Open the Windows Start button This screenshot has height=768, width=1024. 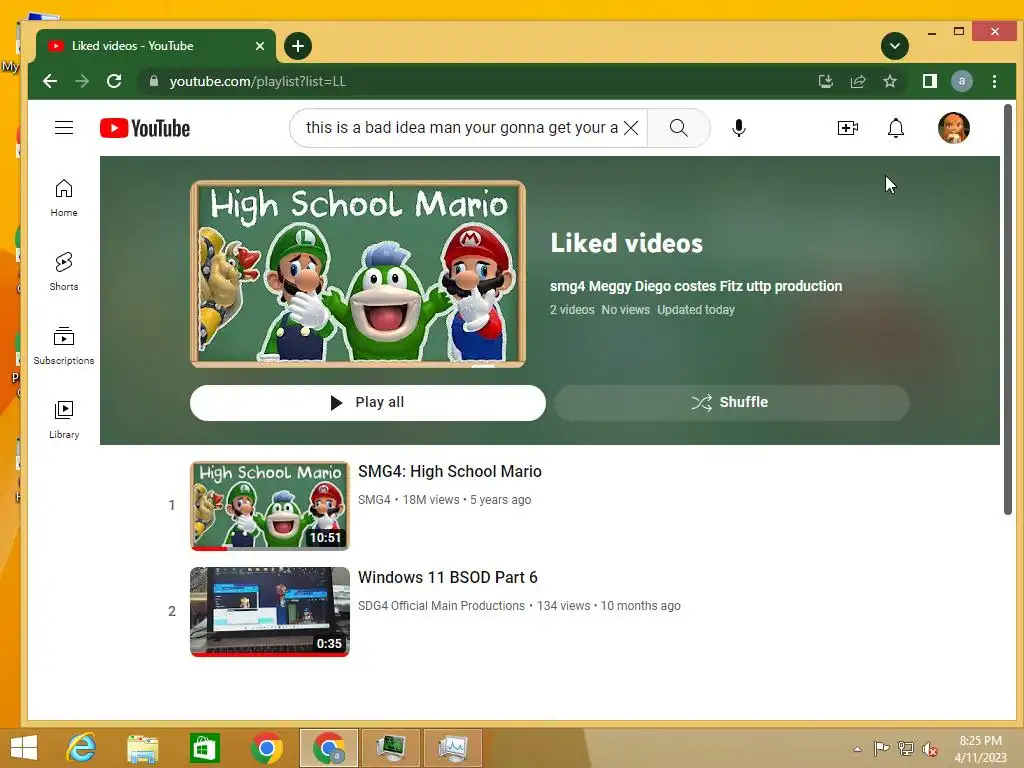point(24,748)
